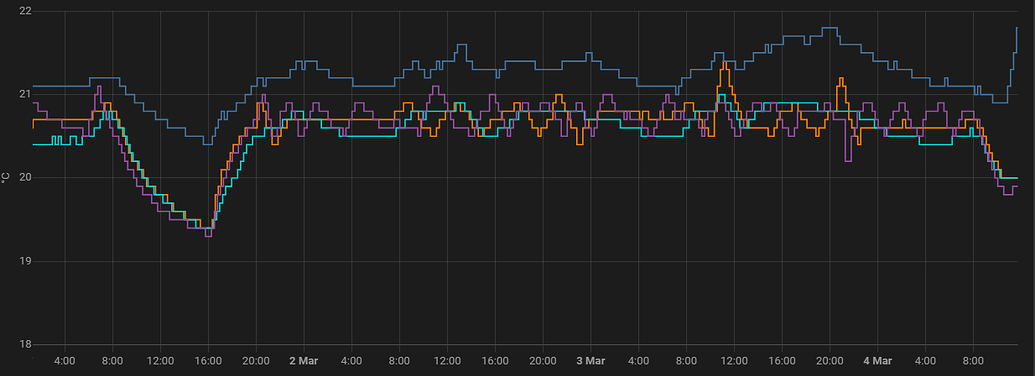
Task: Click the 12:00 label right after 3 Mar
Action: pyautogui.click(x=734, y=361)
